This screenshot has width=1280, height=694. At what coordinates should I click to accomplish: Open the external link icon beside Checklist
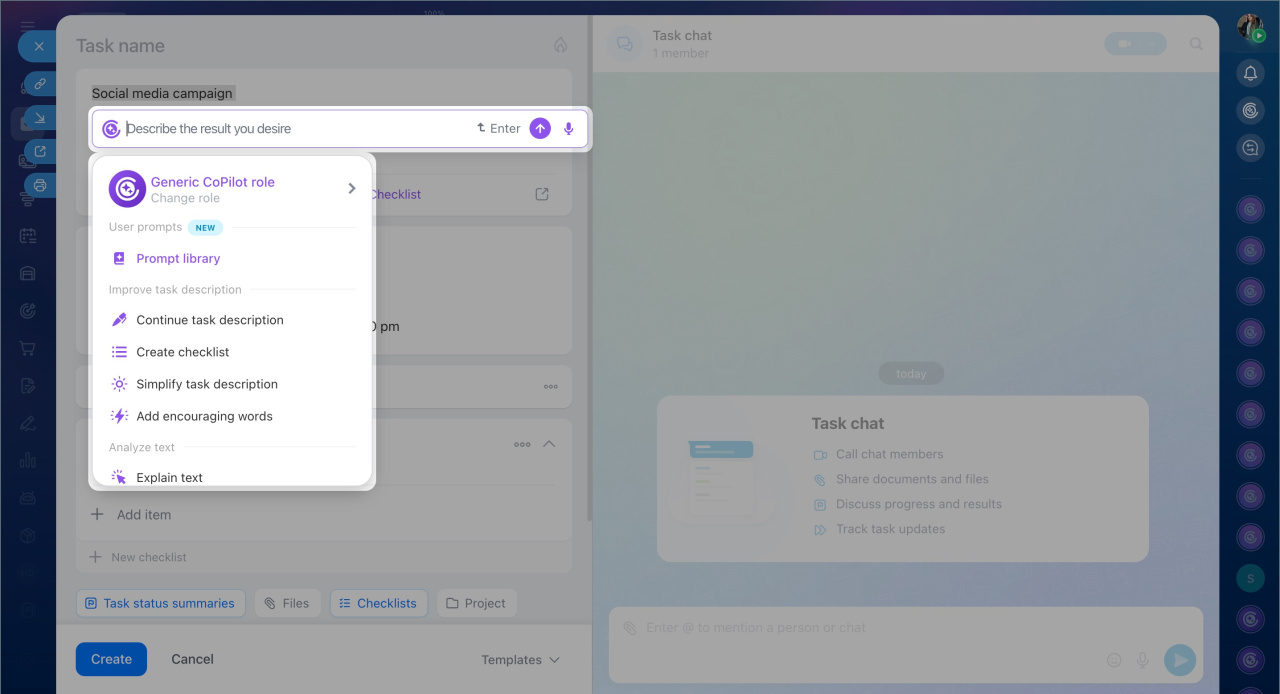542,194
